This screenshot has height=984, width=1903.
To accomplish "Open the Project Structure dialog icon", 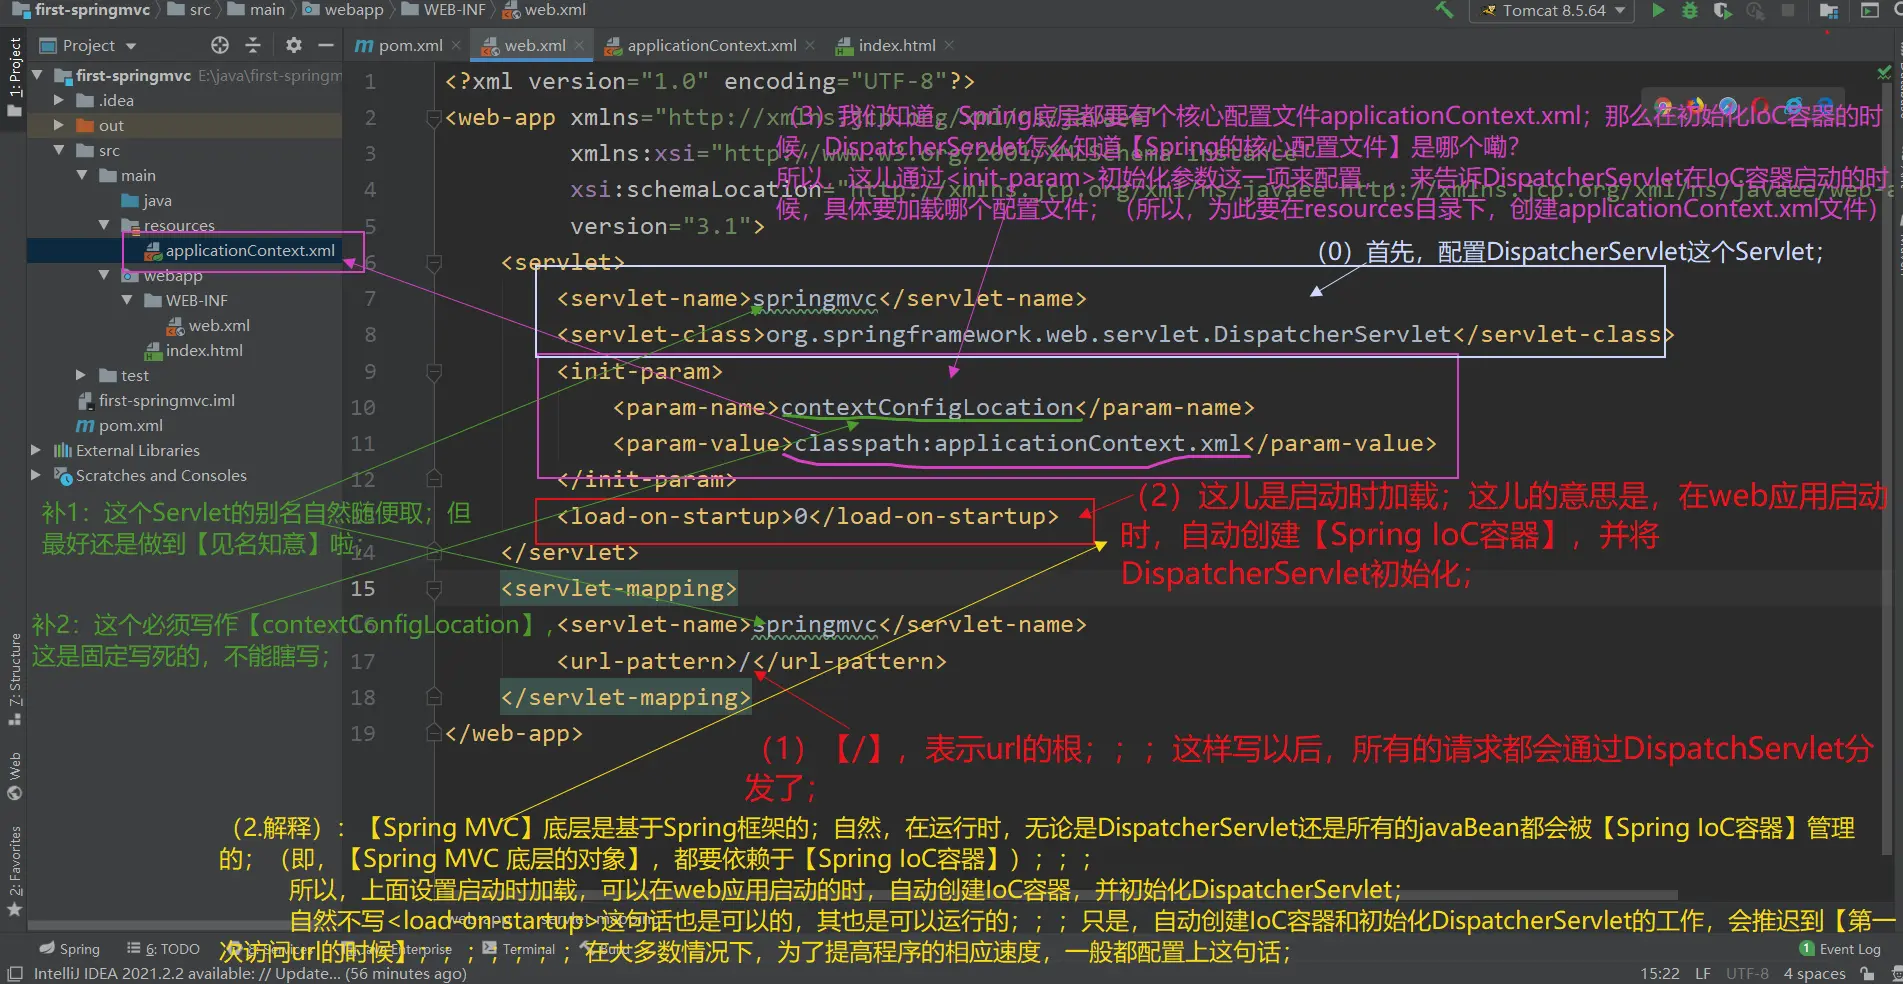I will (1829, 11).
